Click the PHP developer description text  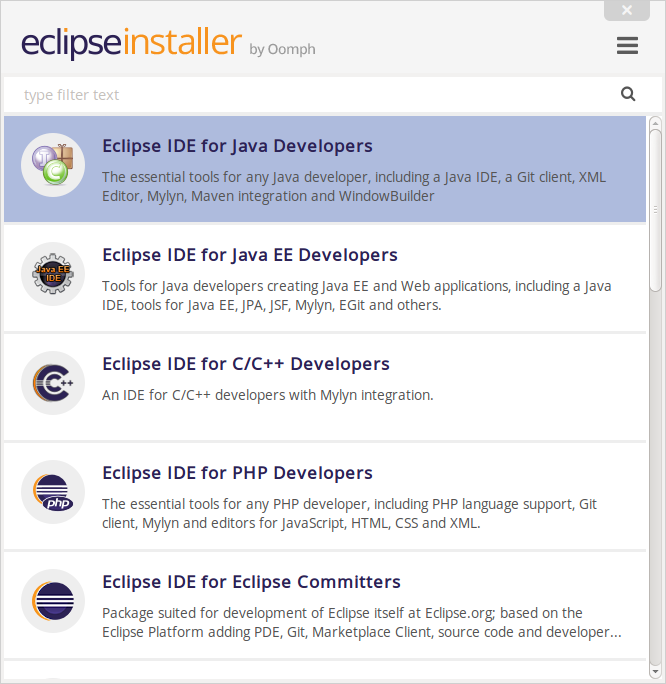click(x=349, y=514)
